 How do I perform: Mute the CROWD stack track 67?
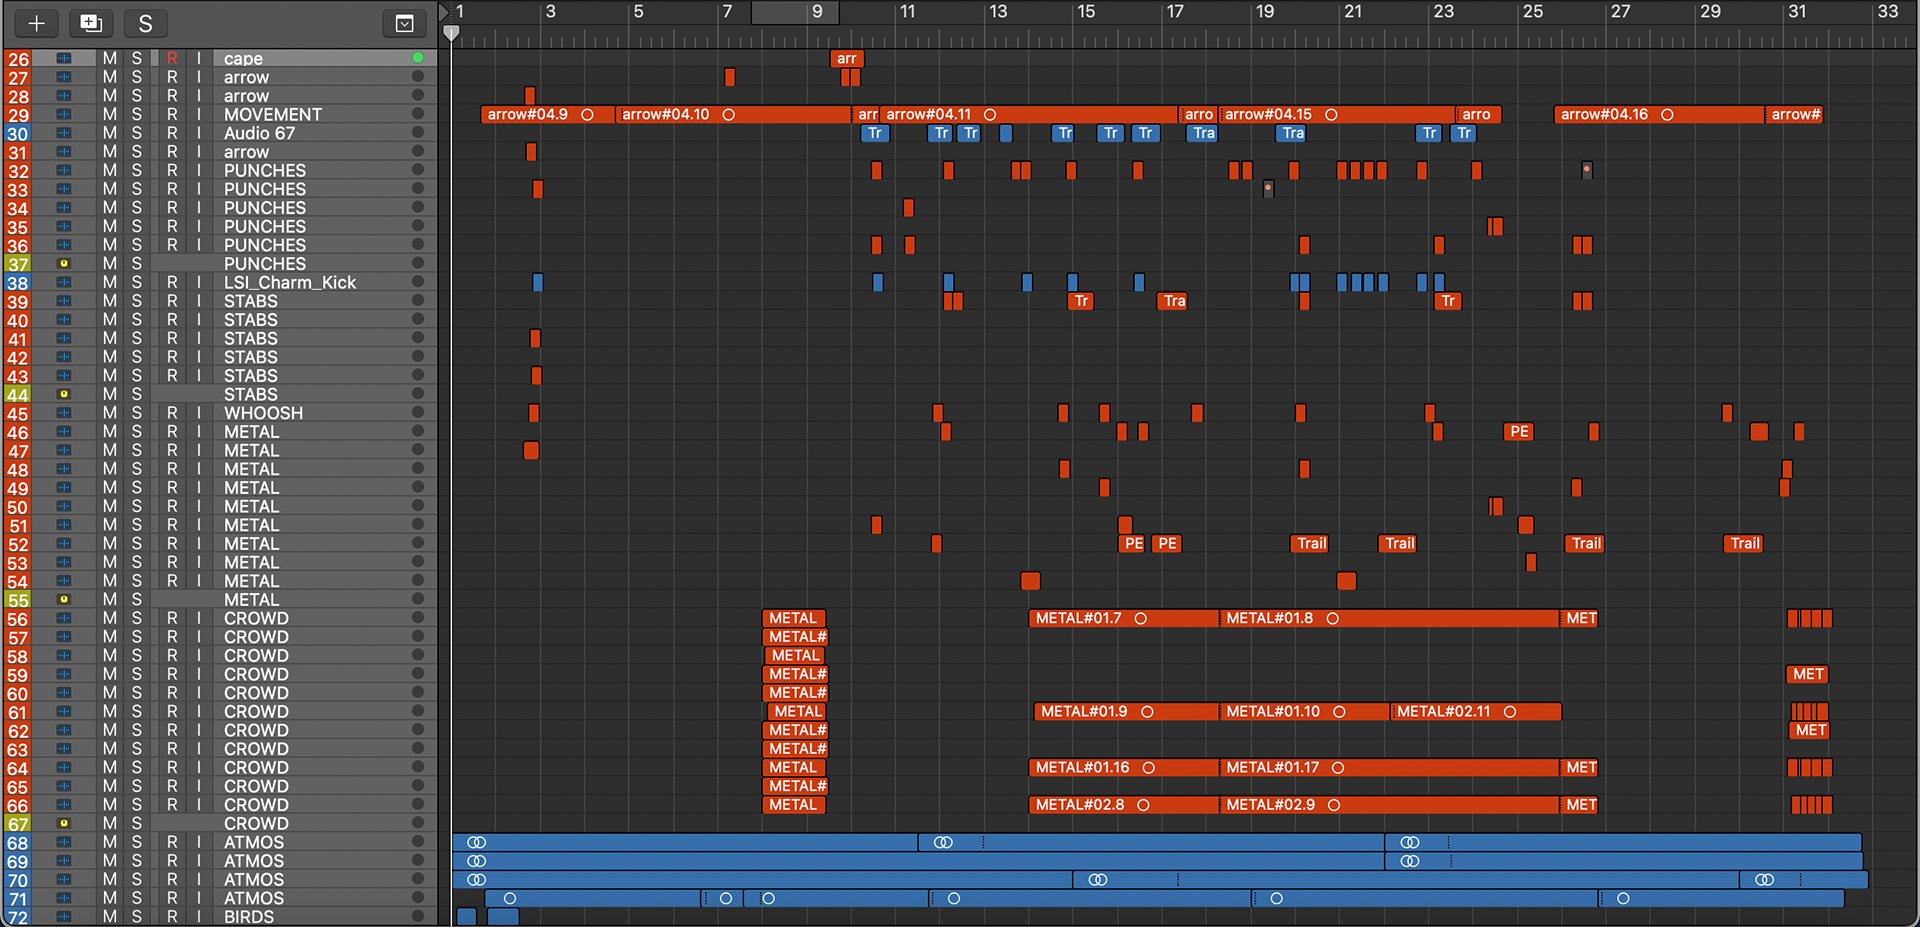point(110,824)
